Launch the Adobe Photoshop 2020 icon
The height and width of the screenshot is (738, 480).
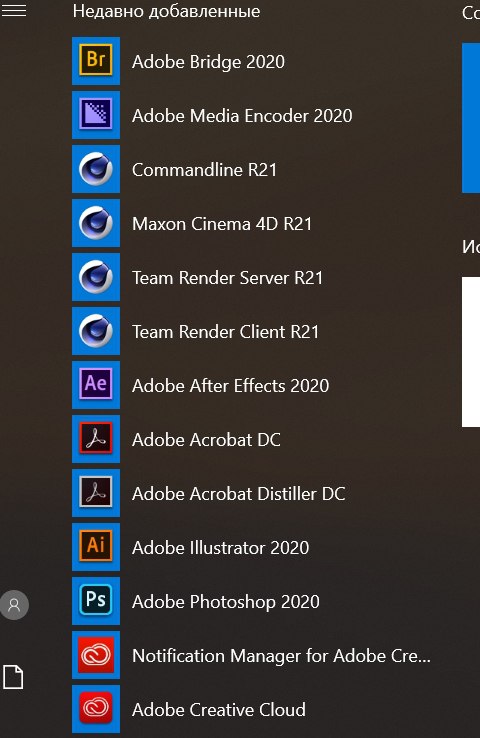click(x=96, y=601)
